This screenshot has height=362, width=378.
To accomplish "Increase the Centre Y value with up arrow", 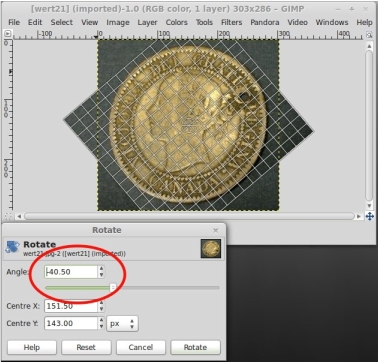I will [x=101, y=320].
